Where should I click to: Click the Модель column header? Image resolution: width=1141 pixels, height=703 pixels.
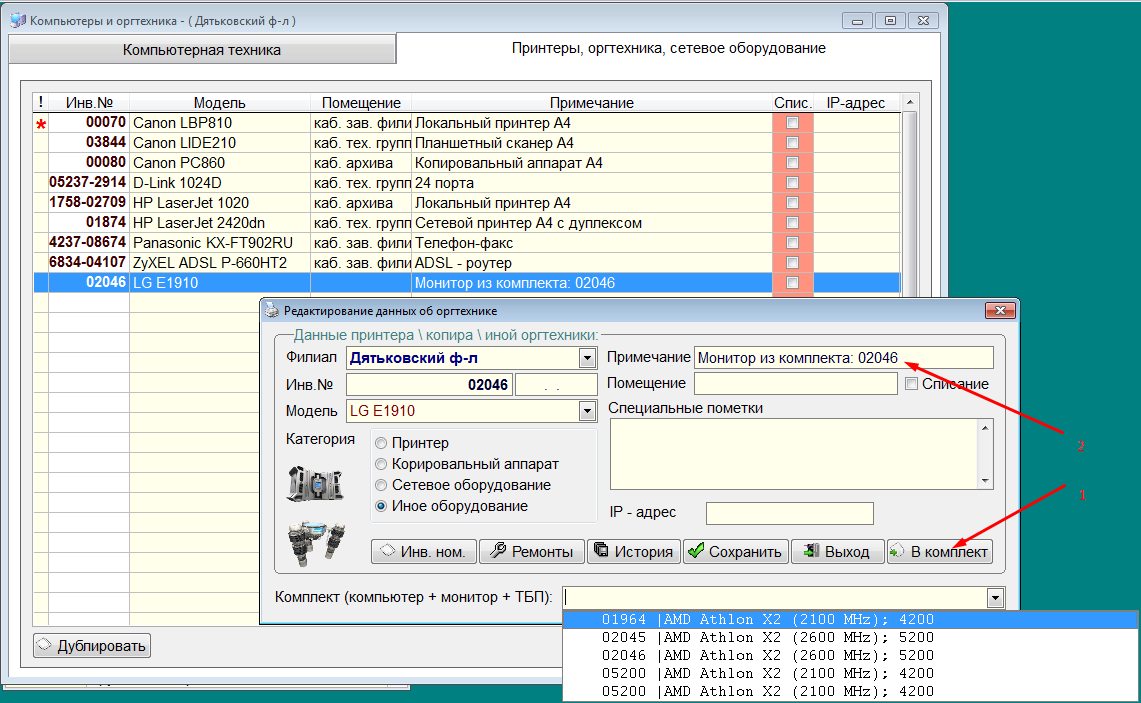[220, 103]
